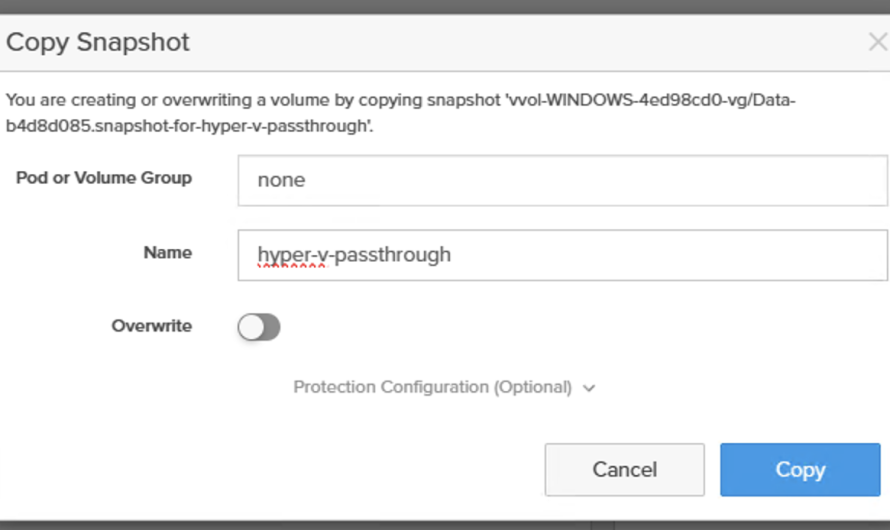Viewport: 890px width, 530px height.
Task: Toggle the Overwrite switch on
Action: 259,327
